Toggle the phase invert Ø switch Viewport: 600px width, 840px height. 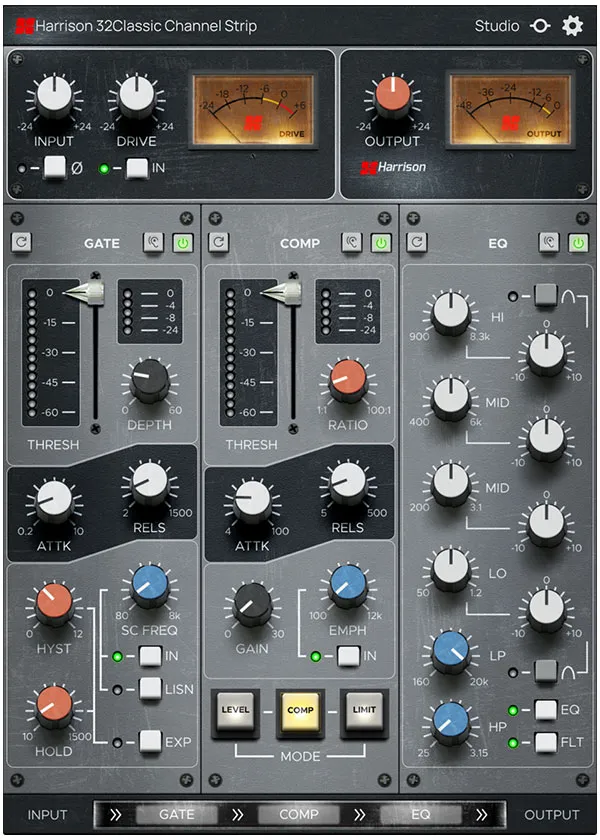coord(54,168)
